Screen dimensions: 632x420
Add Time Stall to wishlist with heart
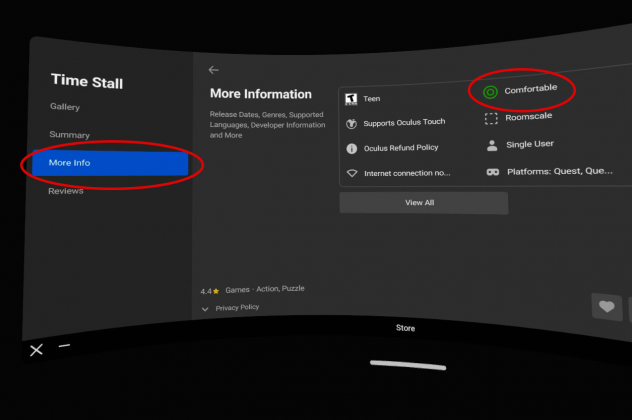(607, 307)
